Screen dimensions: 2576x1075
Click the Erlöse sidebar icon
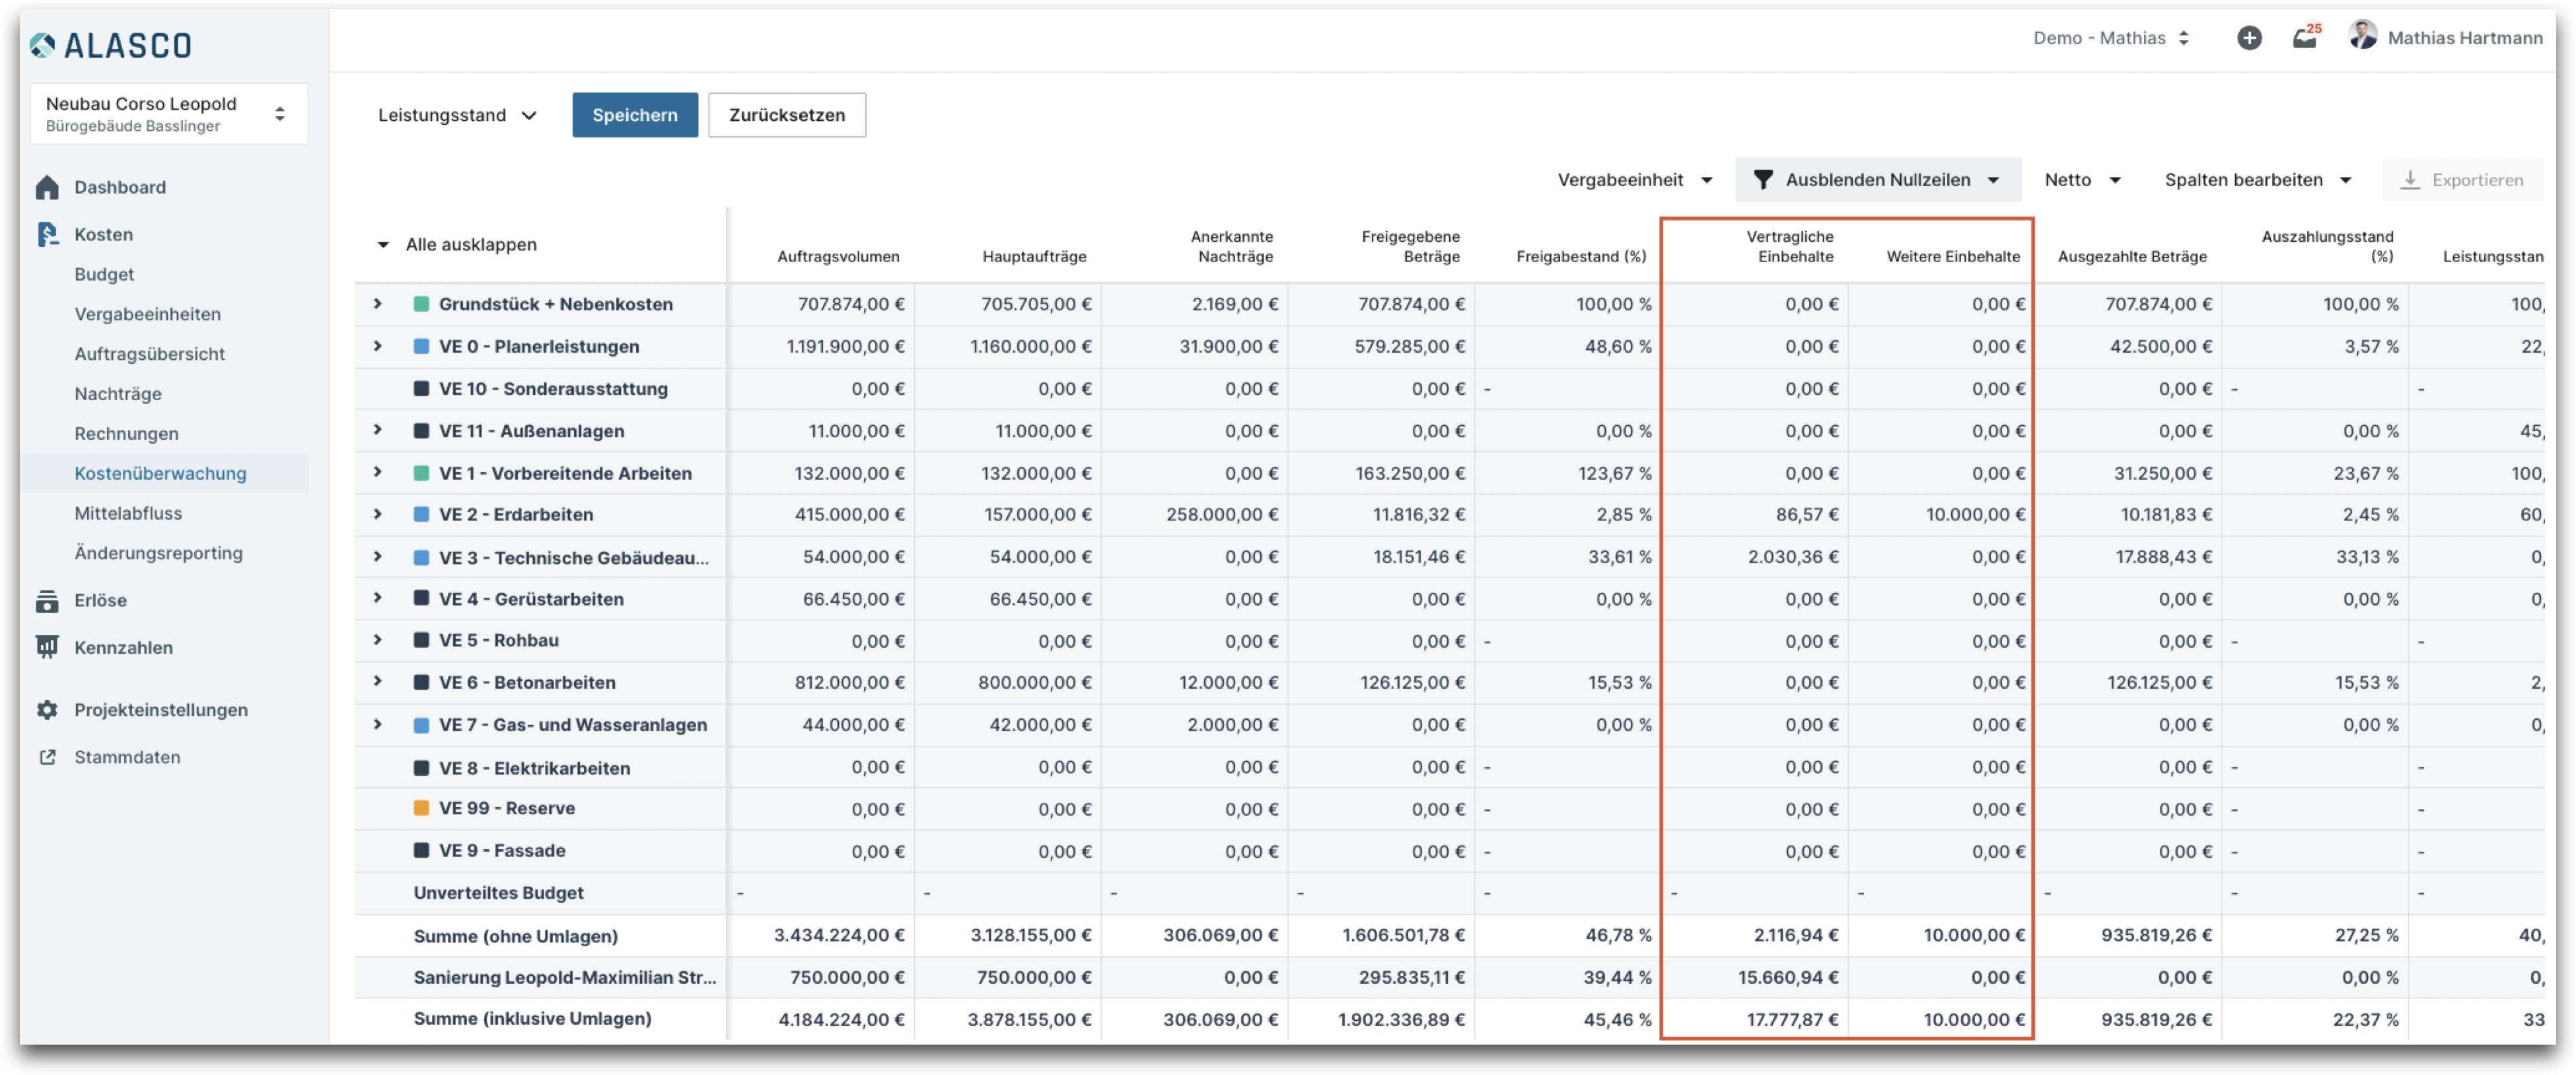pyautogui.click(x=47, y=600)
